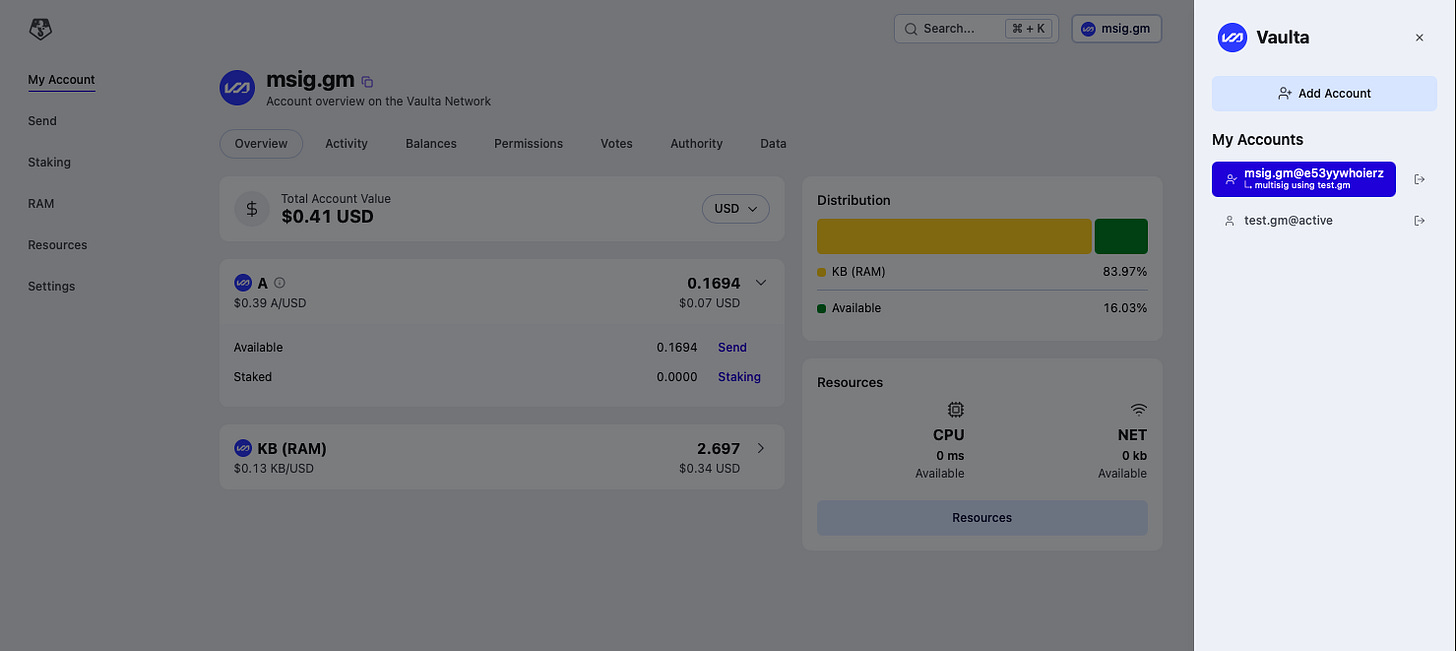Click the Add Account button
Image resolution: width=1456 pixels, height=651 pixels.
(1324, 93)
